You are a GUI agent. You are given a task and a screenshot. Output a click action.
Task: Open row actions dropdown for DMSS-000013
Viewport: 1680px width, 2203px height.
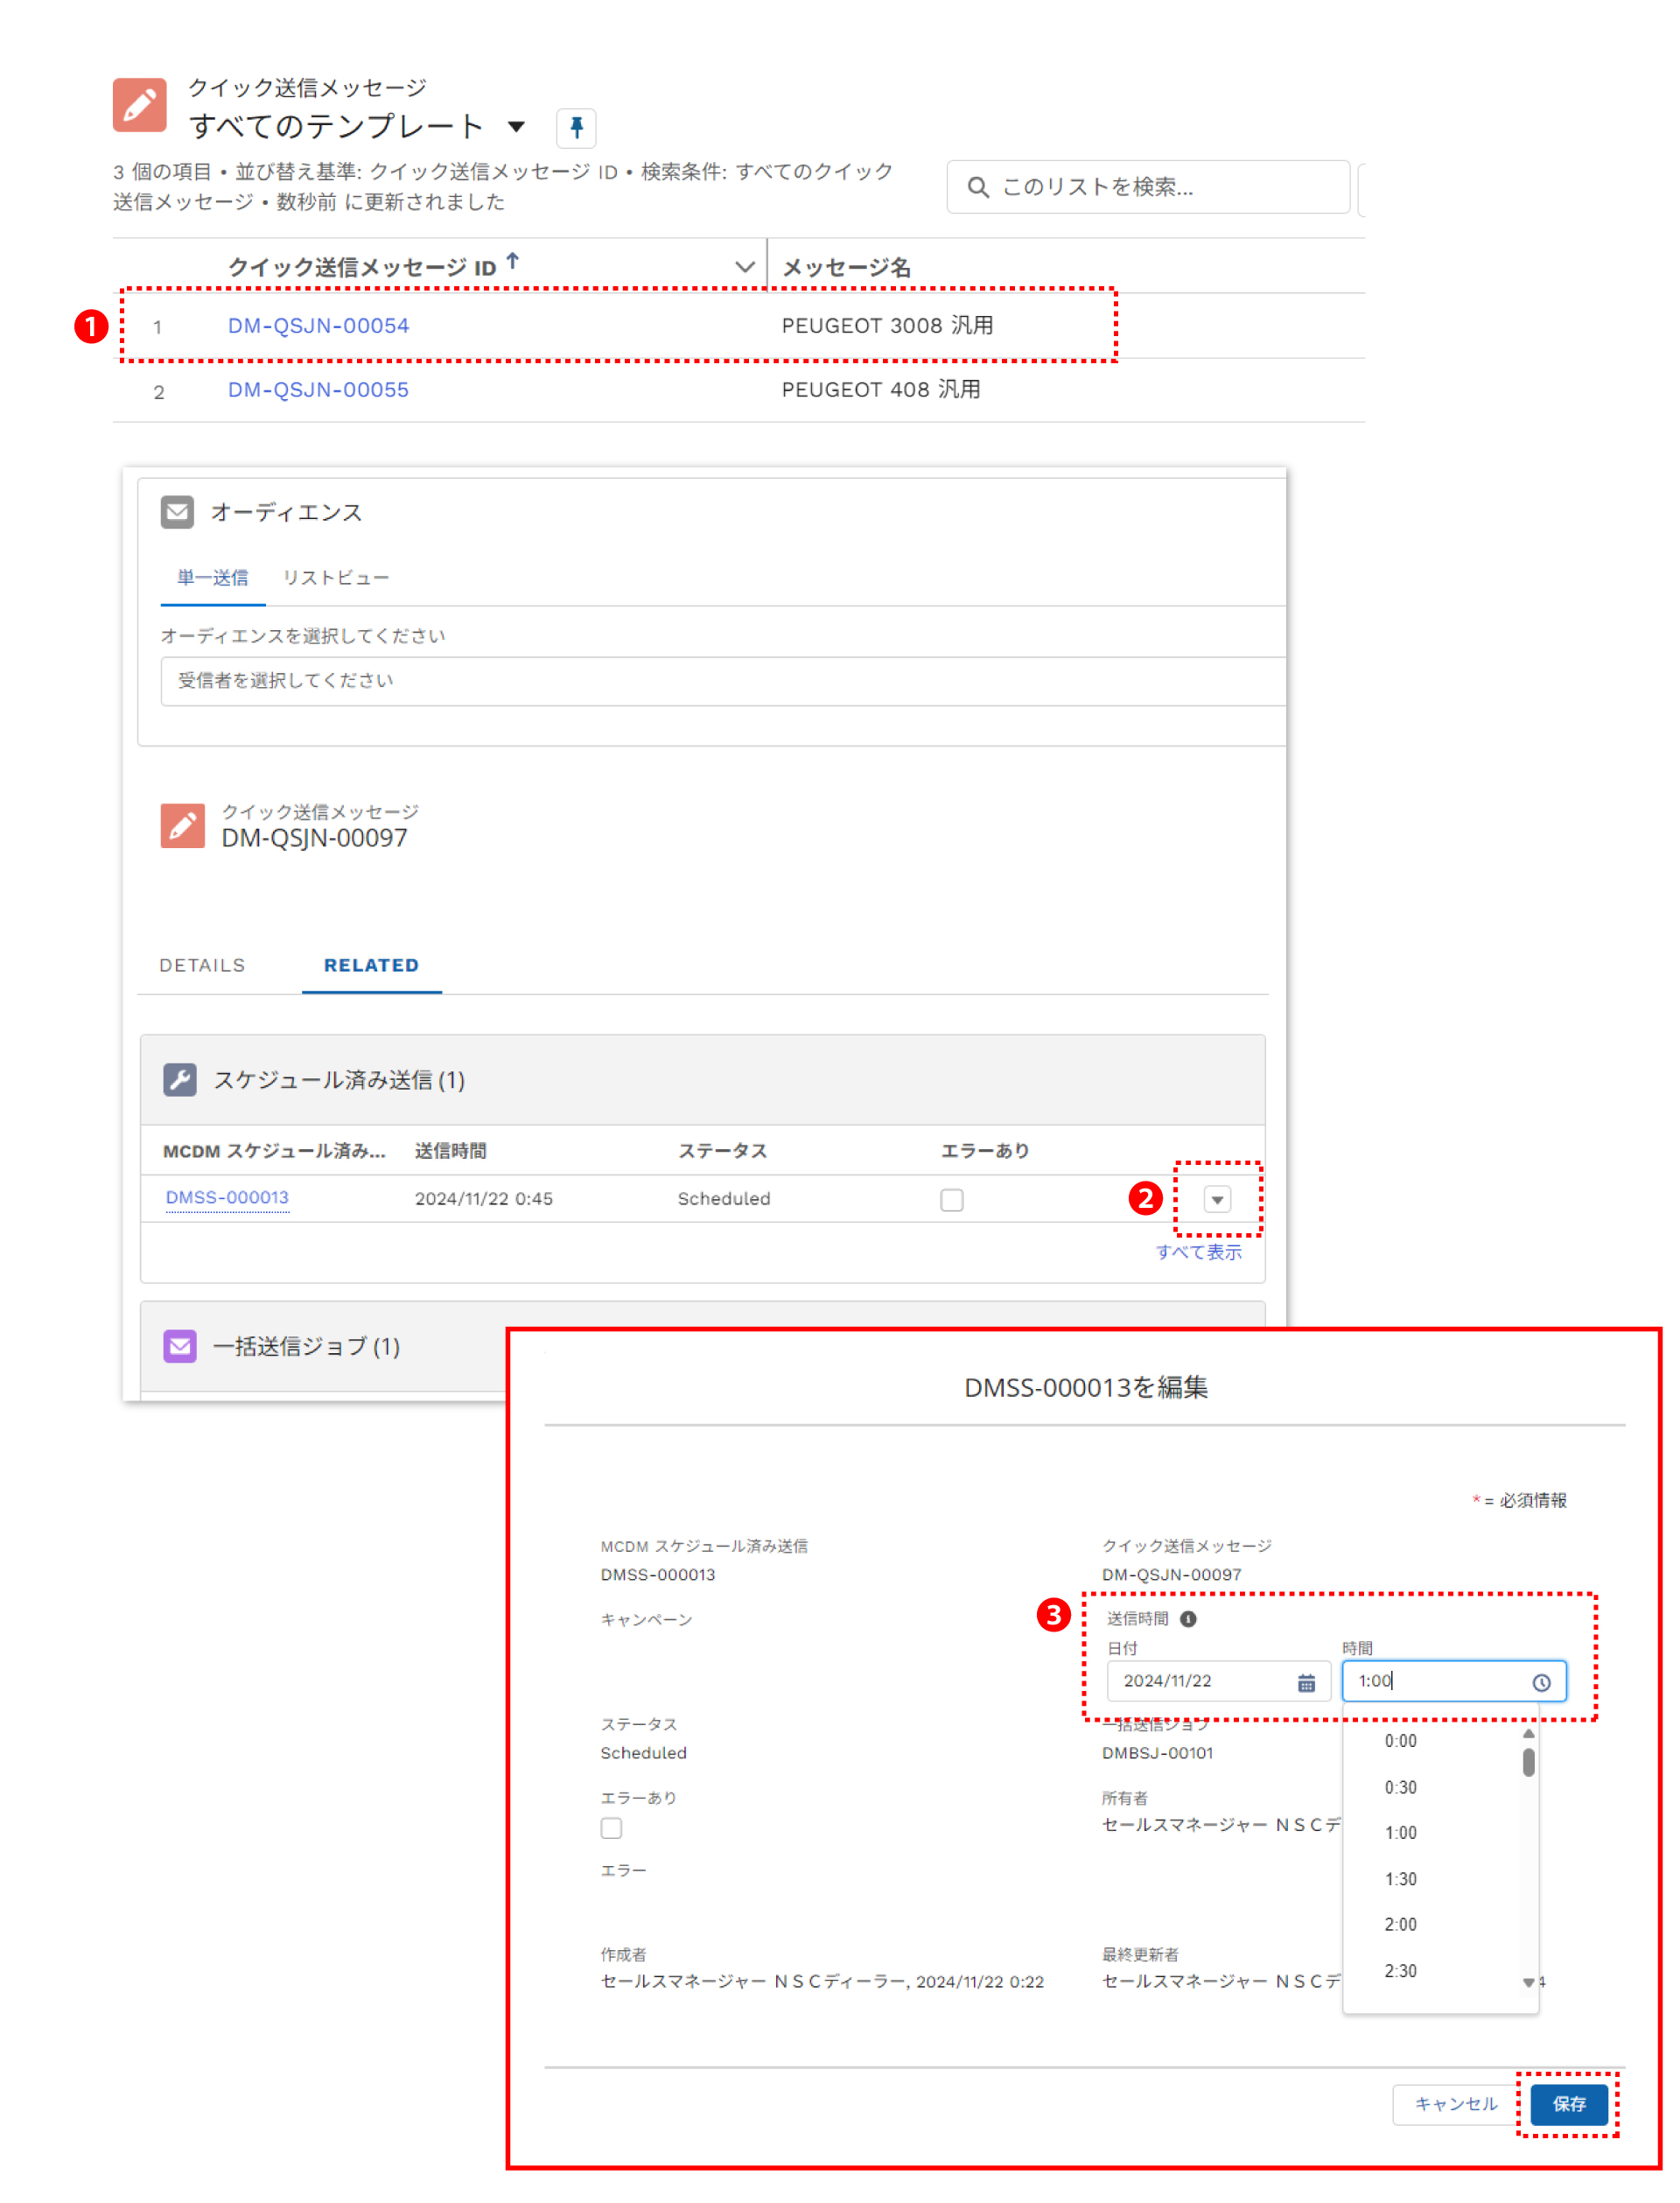(1217, 1199)
